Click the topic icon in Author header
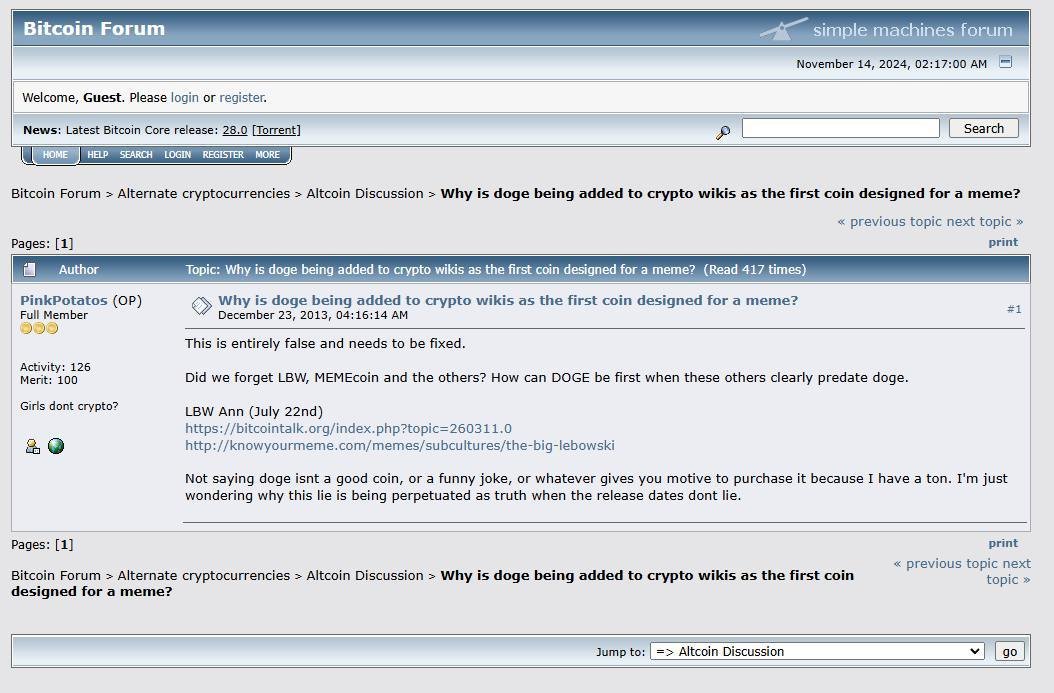The height and width of the screenshot is (693, 1054). (x=30, y=270)
